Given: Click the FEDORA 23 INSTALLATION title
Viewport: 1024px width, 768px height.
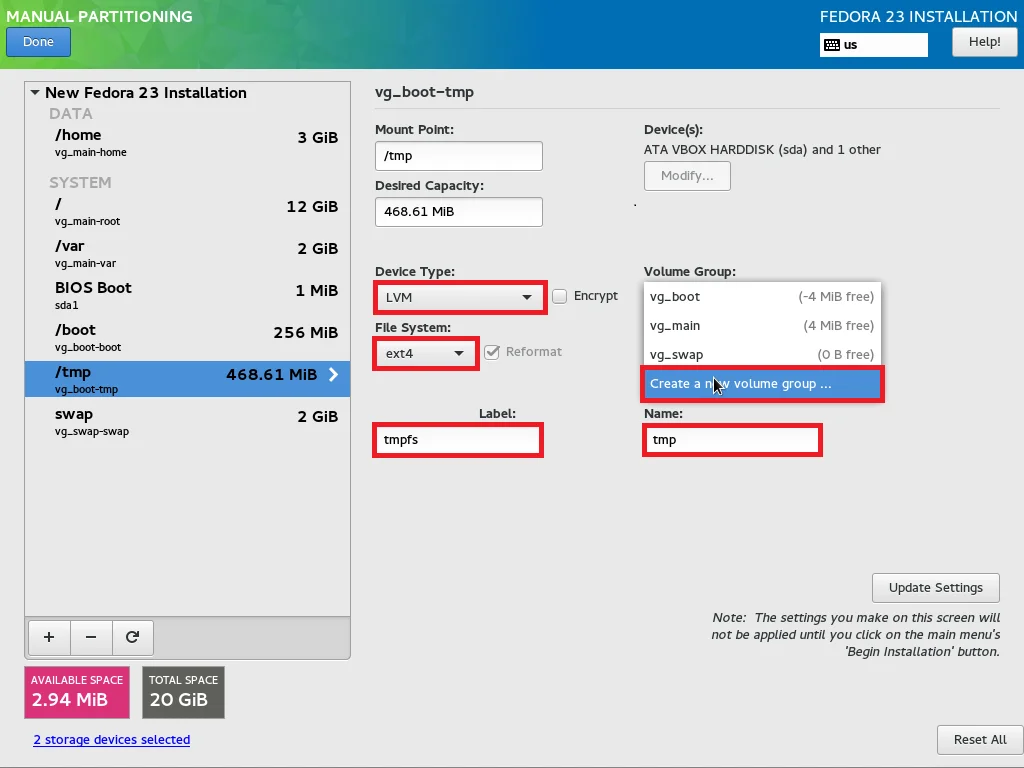Looking at the screenshot, I should click(x=918, y=16).
